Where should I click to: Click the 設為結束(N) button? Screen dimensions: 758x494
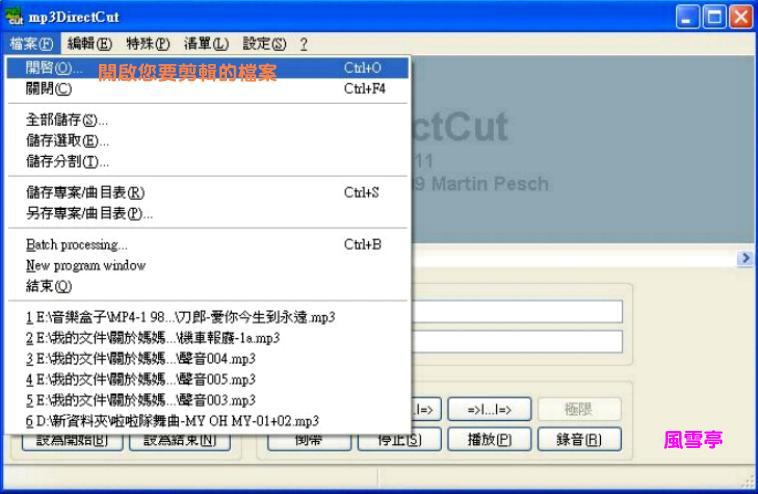[180, 441]
